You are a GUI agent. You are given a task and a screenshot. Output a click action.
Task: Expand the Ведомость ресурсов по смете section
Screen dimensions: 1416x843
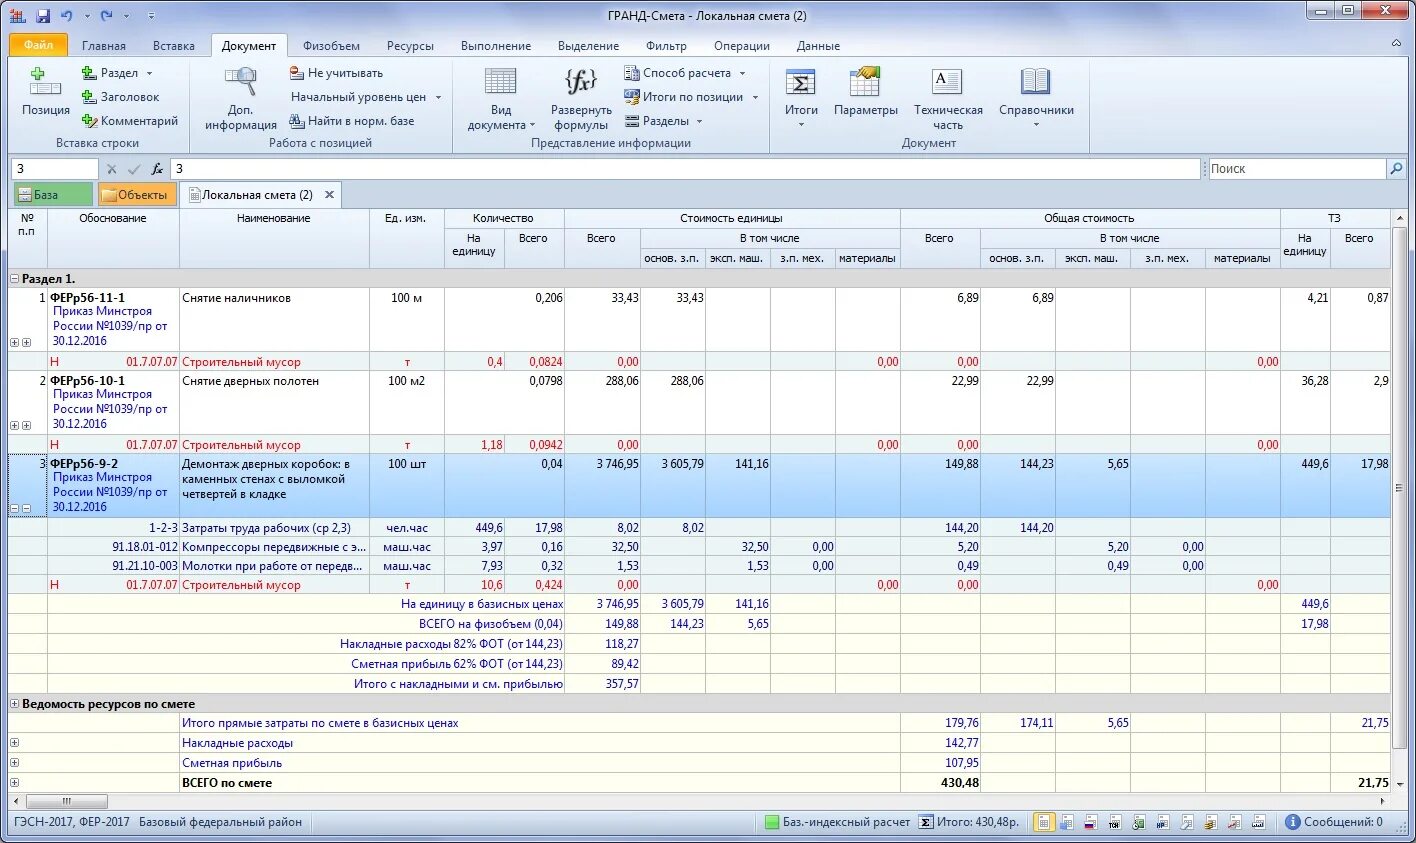14,704
